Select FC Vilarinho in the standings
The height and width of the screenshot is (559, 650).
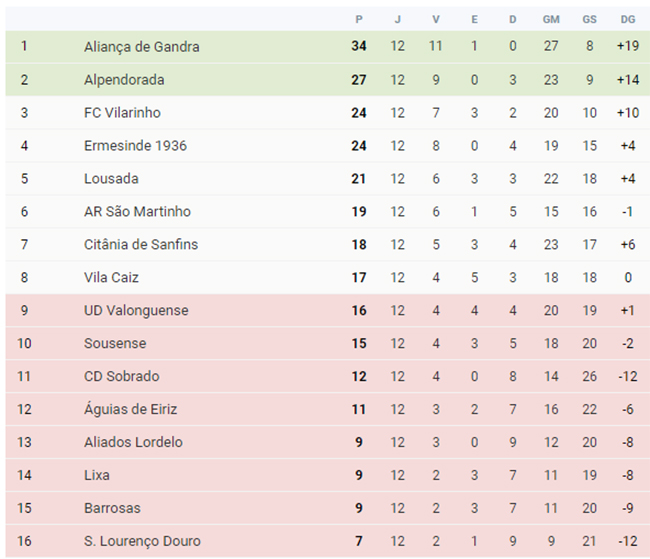pos(122,112)
